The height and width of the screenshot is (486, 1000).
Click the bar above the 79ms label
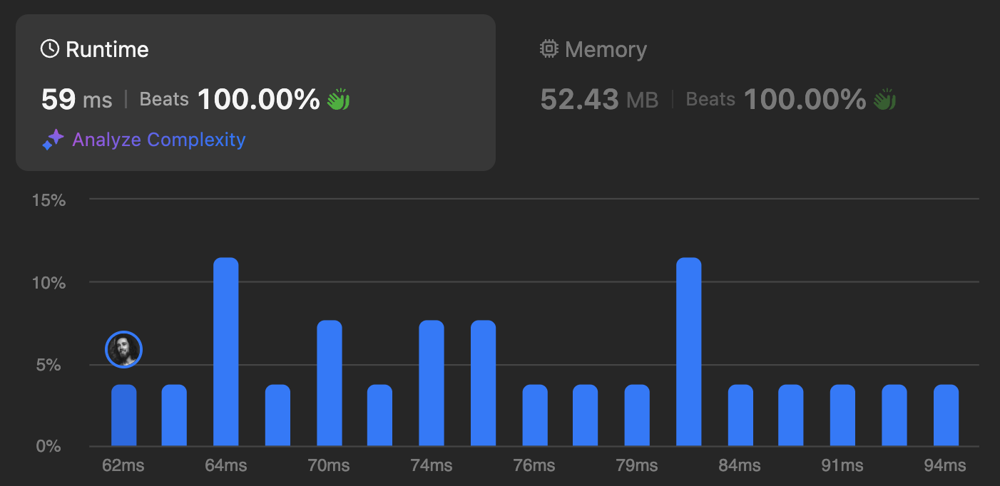tap(637, 415)
